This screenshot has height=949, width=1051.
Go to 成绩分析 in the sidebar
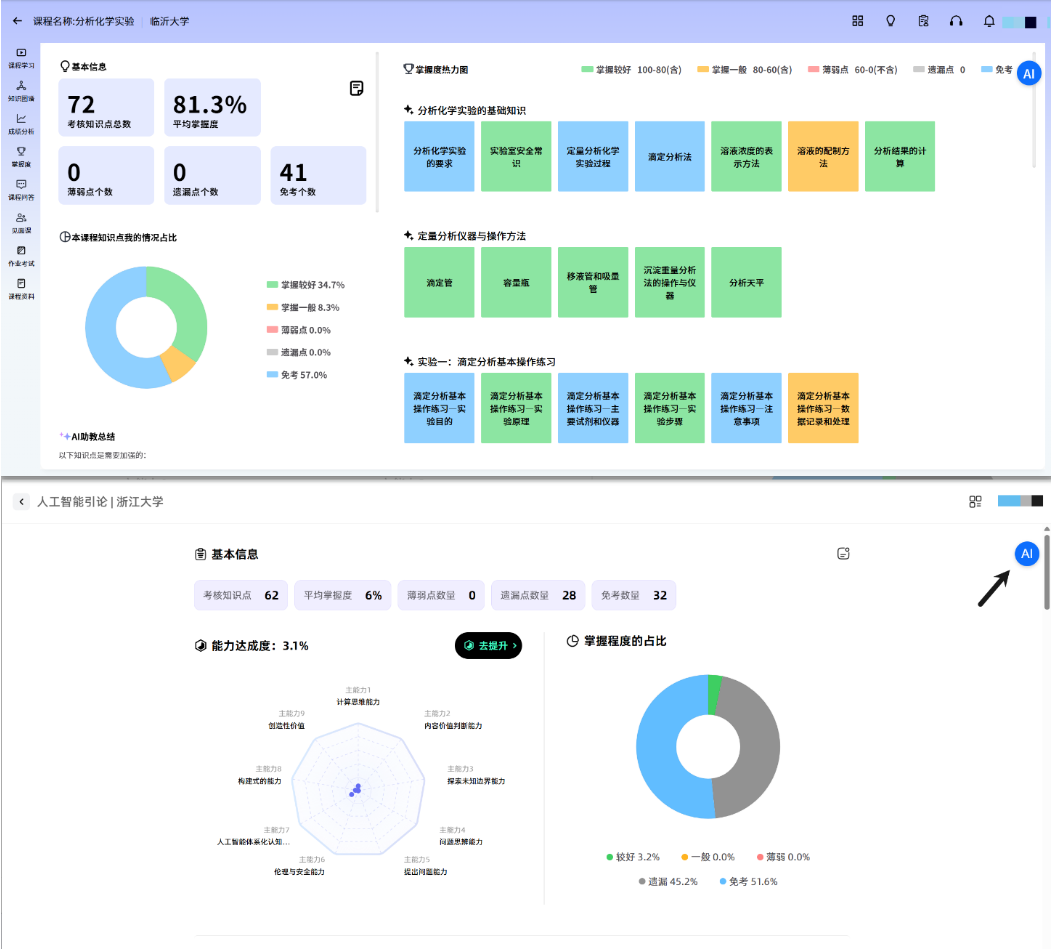click(x=21, y=123)
